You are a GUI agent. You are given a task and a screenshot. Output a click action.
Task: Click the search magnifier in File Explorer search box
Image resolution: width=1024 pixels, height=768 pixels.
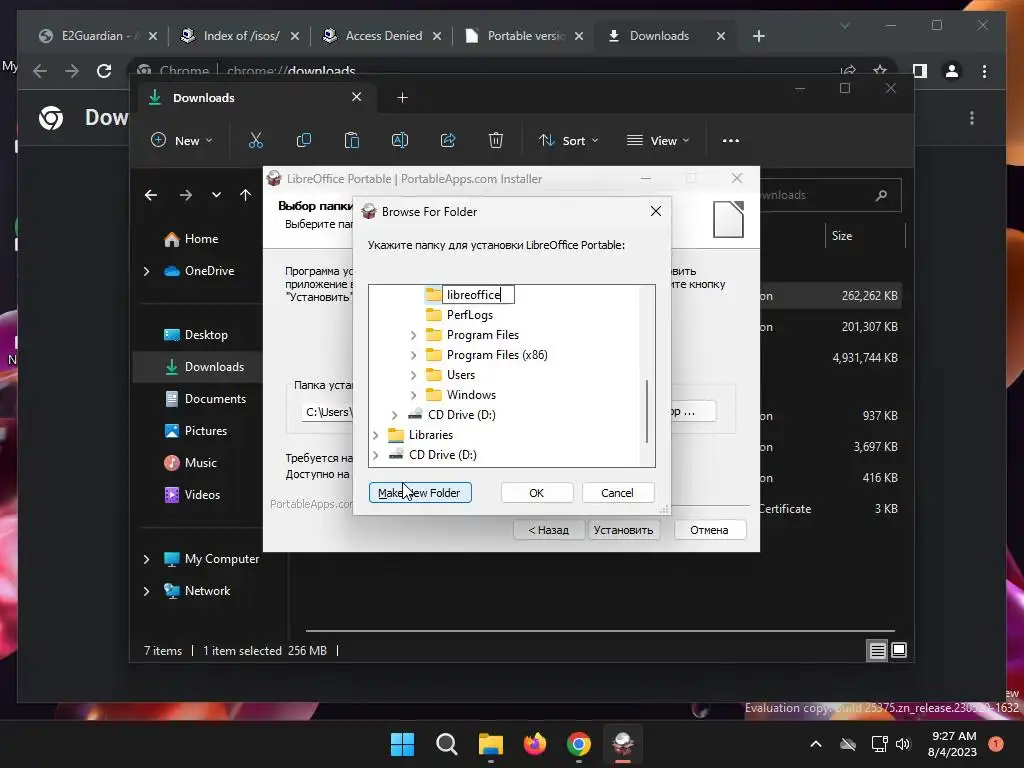[881, 195]
